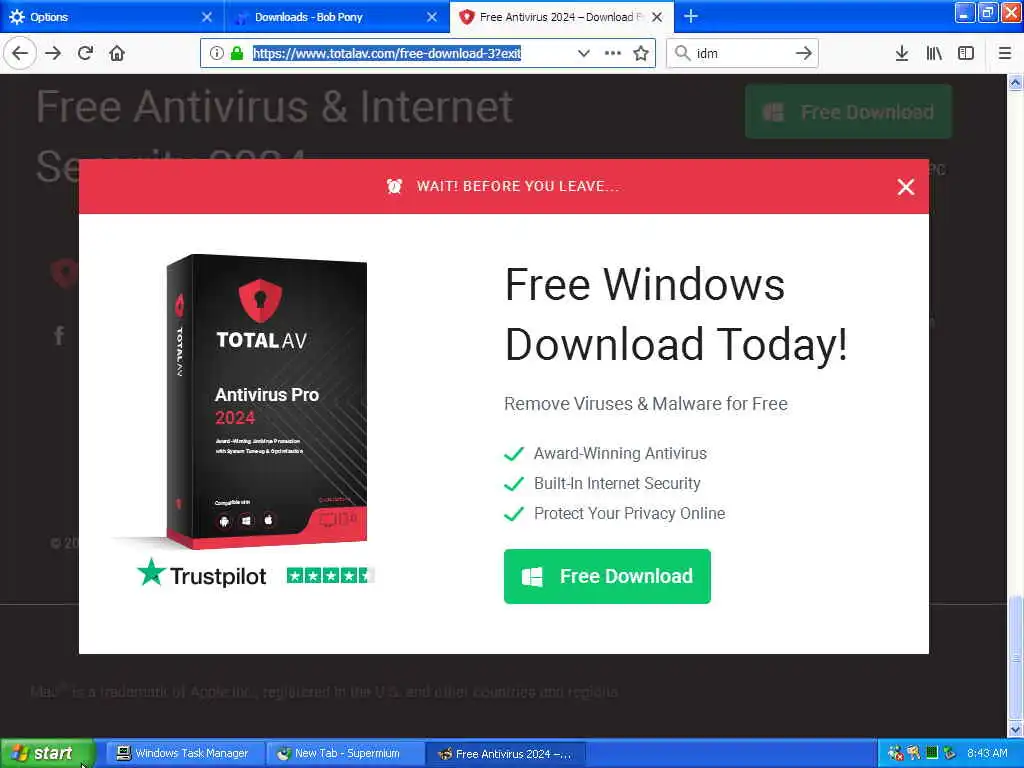Open the address bar history dropdown
The width and height of the screenshot is (1024, 768).
[x=584, y=54]
